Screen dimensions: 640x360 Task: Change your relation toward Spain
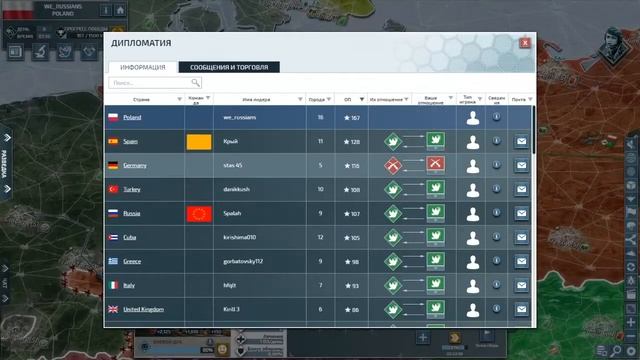(x=436, y=141)
